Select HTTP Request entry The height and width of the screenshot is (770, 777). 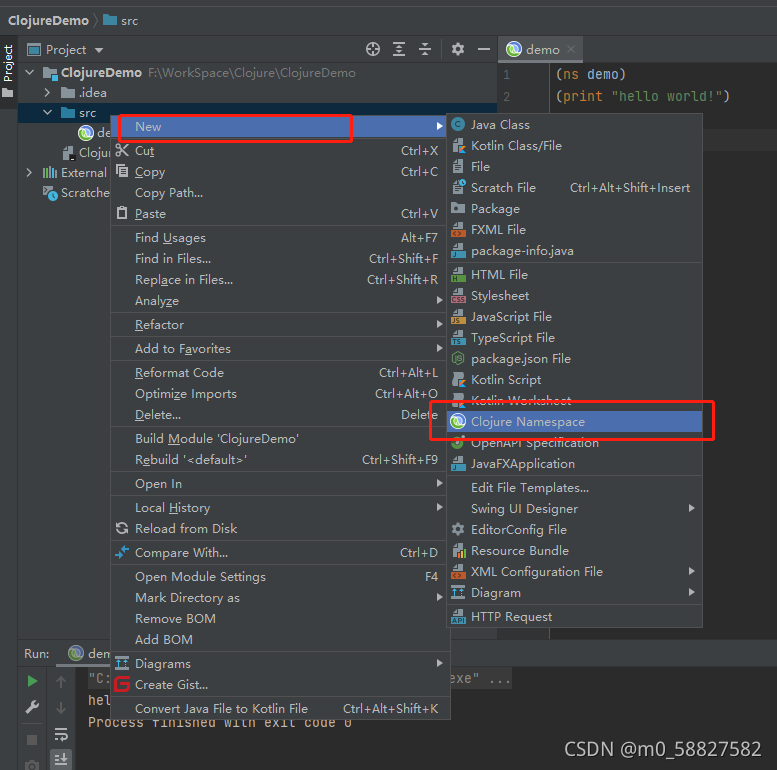click(574, 617)
